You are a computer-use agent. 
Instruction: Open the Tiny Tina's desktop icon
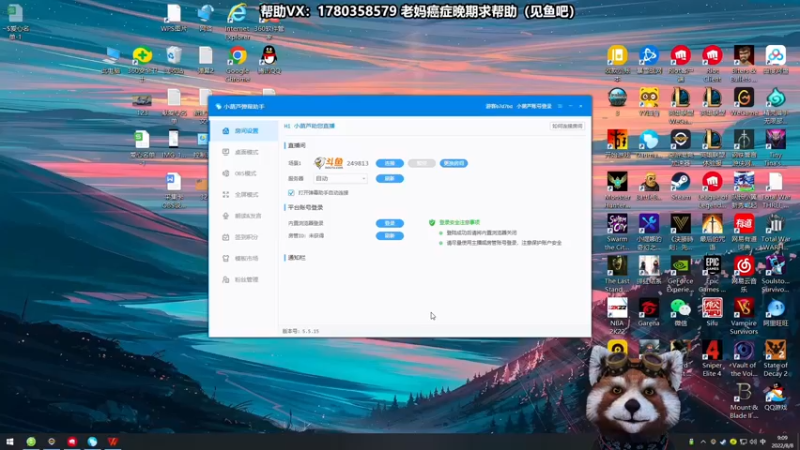point(775,148)
